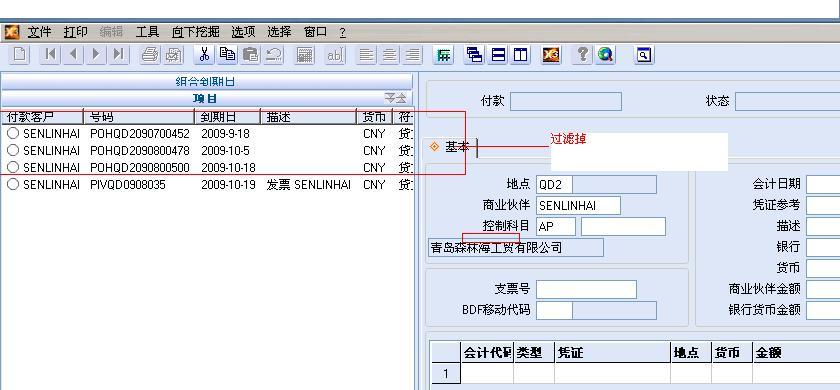The image size is (840, 390).
Task: Click the Cut scissors icon
Action: (204, 55)
